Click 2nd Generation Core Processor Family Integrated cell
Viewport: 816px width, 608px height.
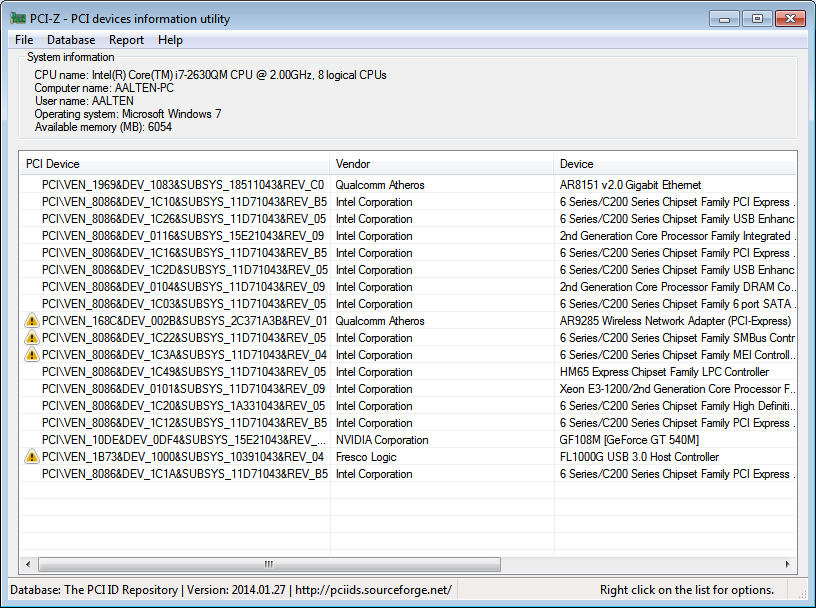678,236
